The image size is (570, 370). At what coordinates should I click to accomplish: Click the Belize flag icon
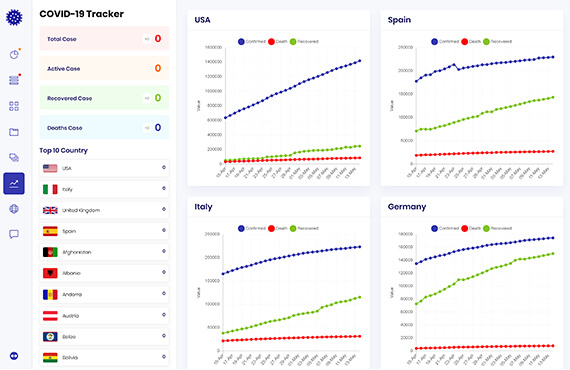pos(50,337)
